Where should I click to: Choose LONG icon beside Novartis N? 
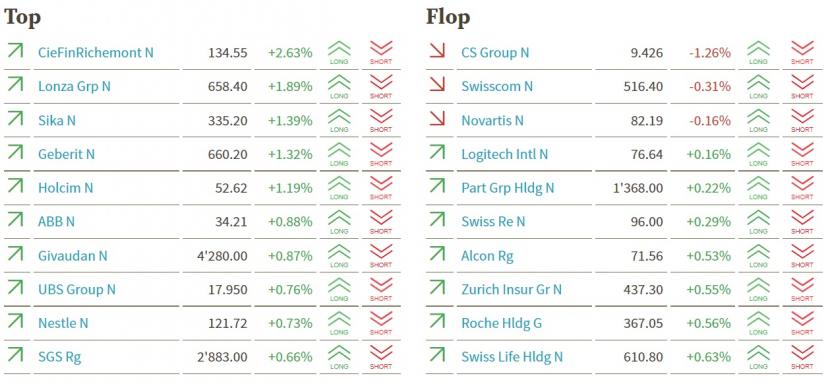758,120
